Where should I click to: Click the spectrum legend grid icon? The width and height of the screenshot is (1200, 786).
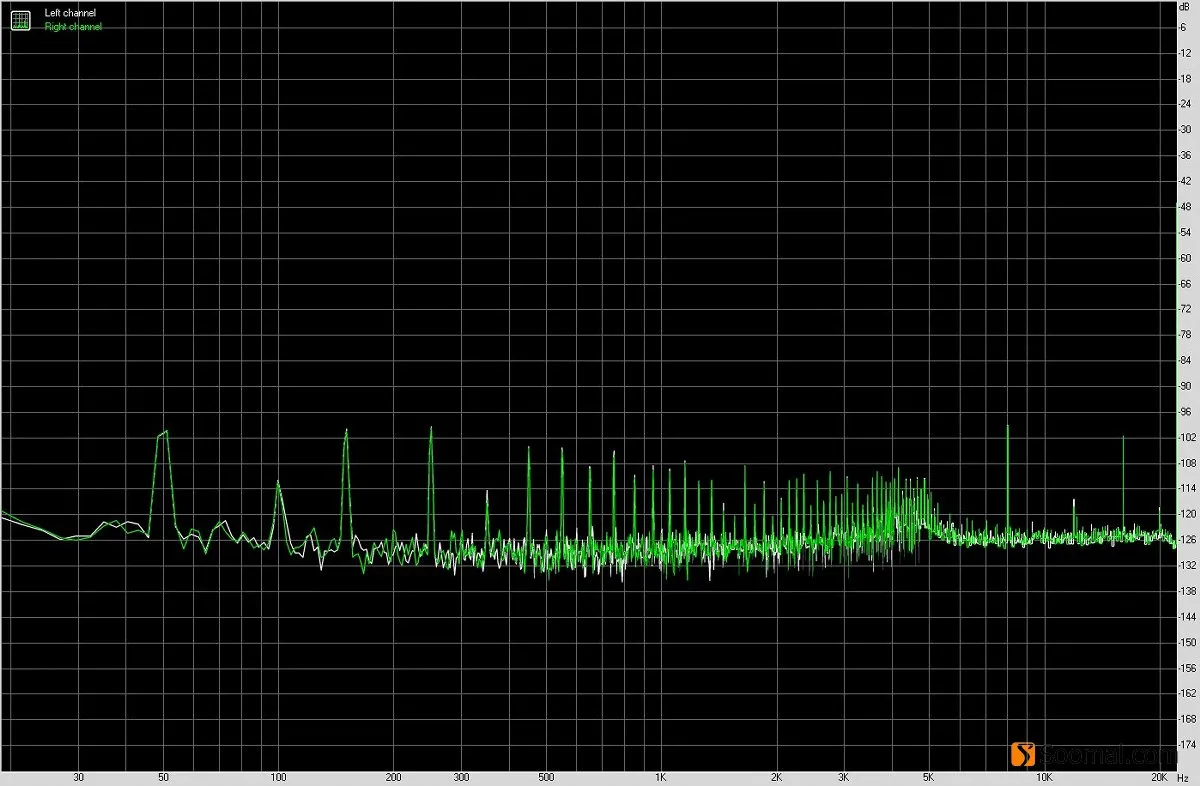pos(20,19)
